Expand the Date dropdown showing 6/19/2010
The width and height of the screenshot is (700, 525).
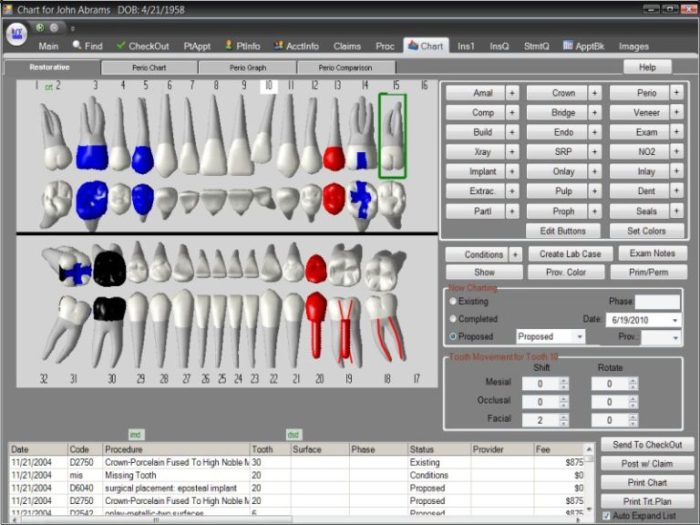[675, 319]
